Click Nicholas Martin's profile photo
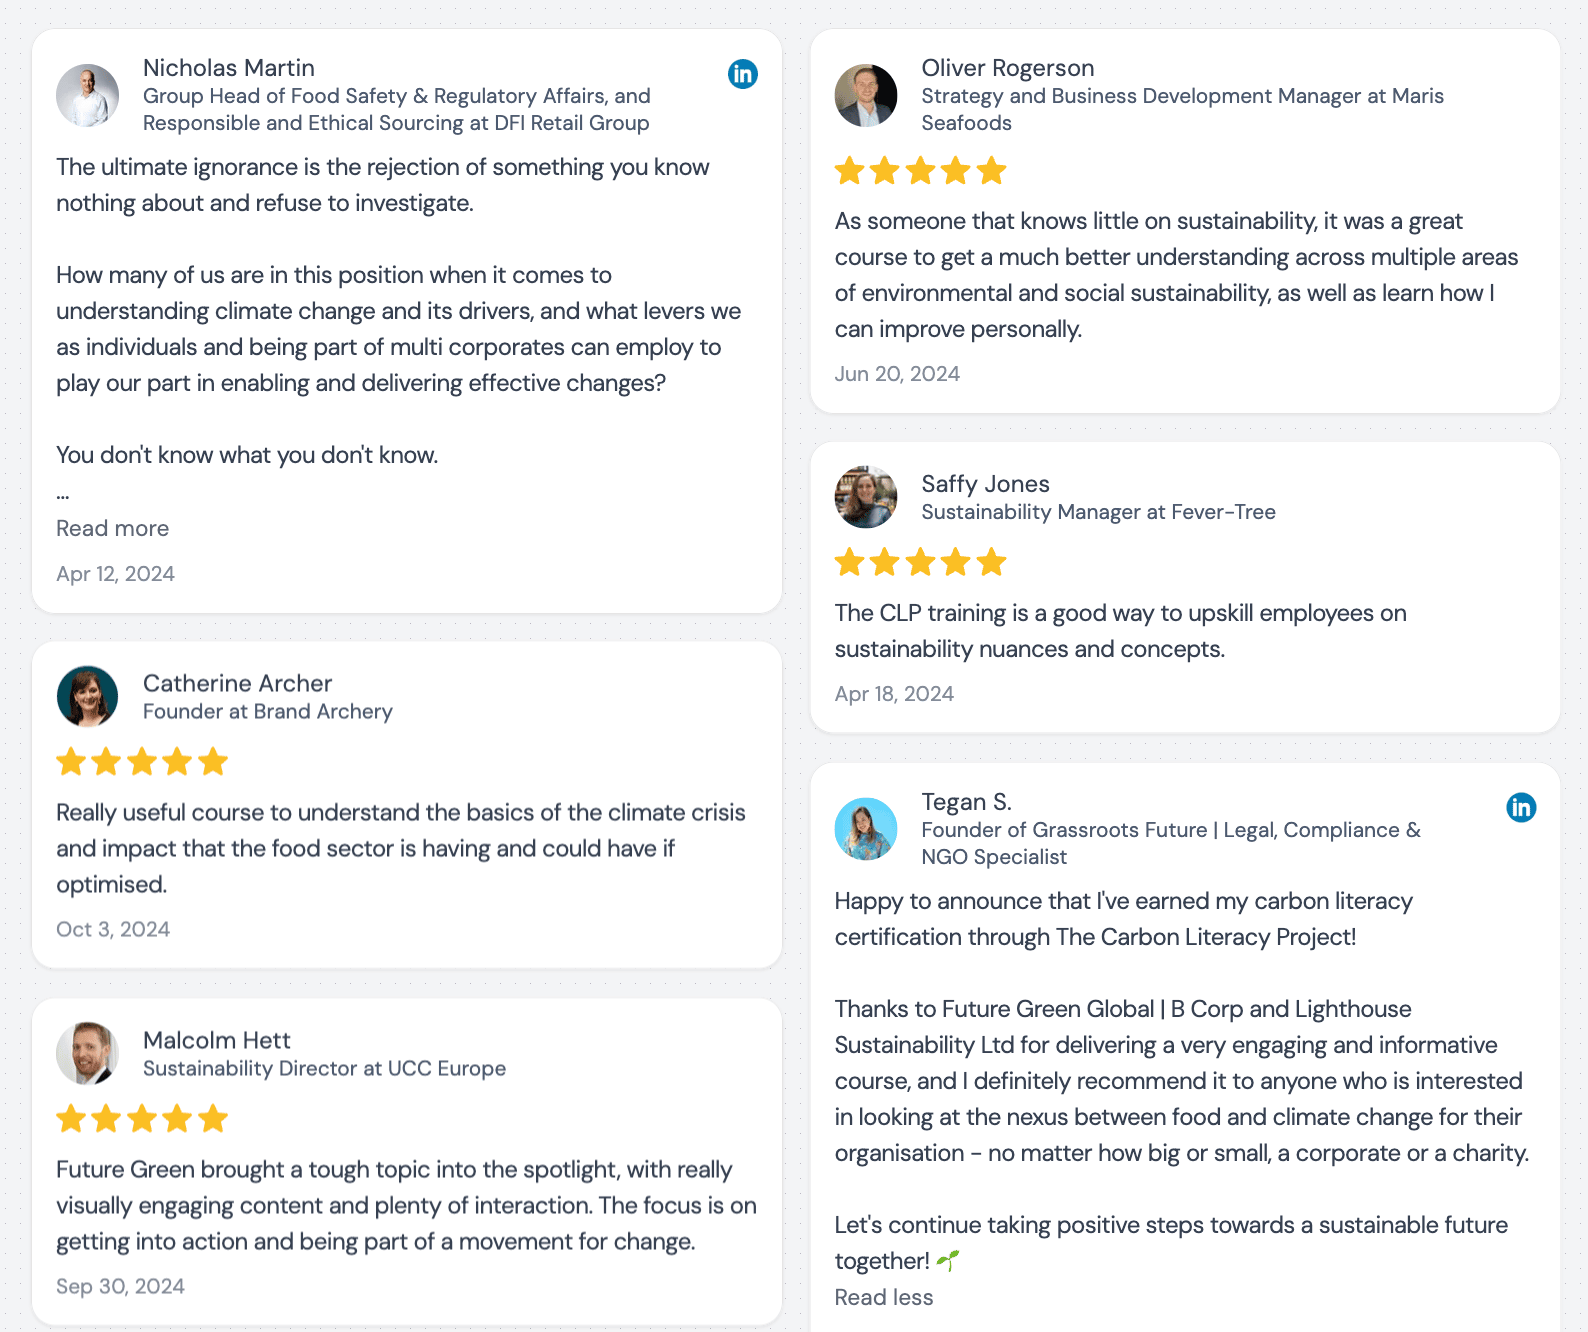Image resolution: width=1588 pixels, height=1332 pixels. (x=87, y=96)
